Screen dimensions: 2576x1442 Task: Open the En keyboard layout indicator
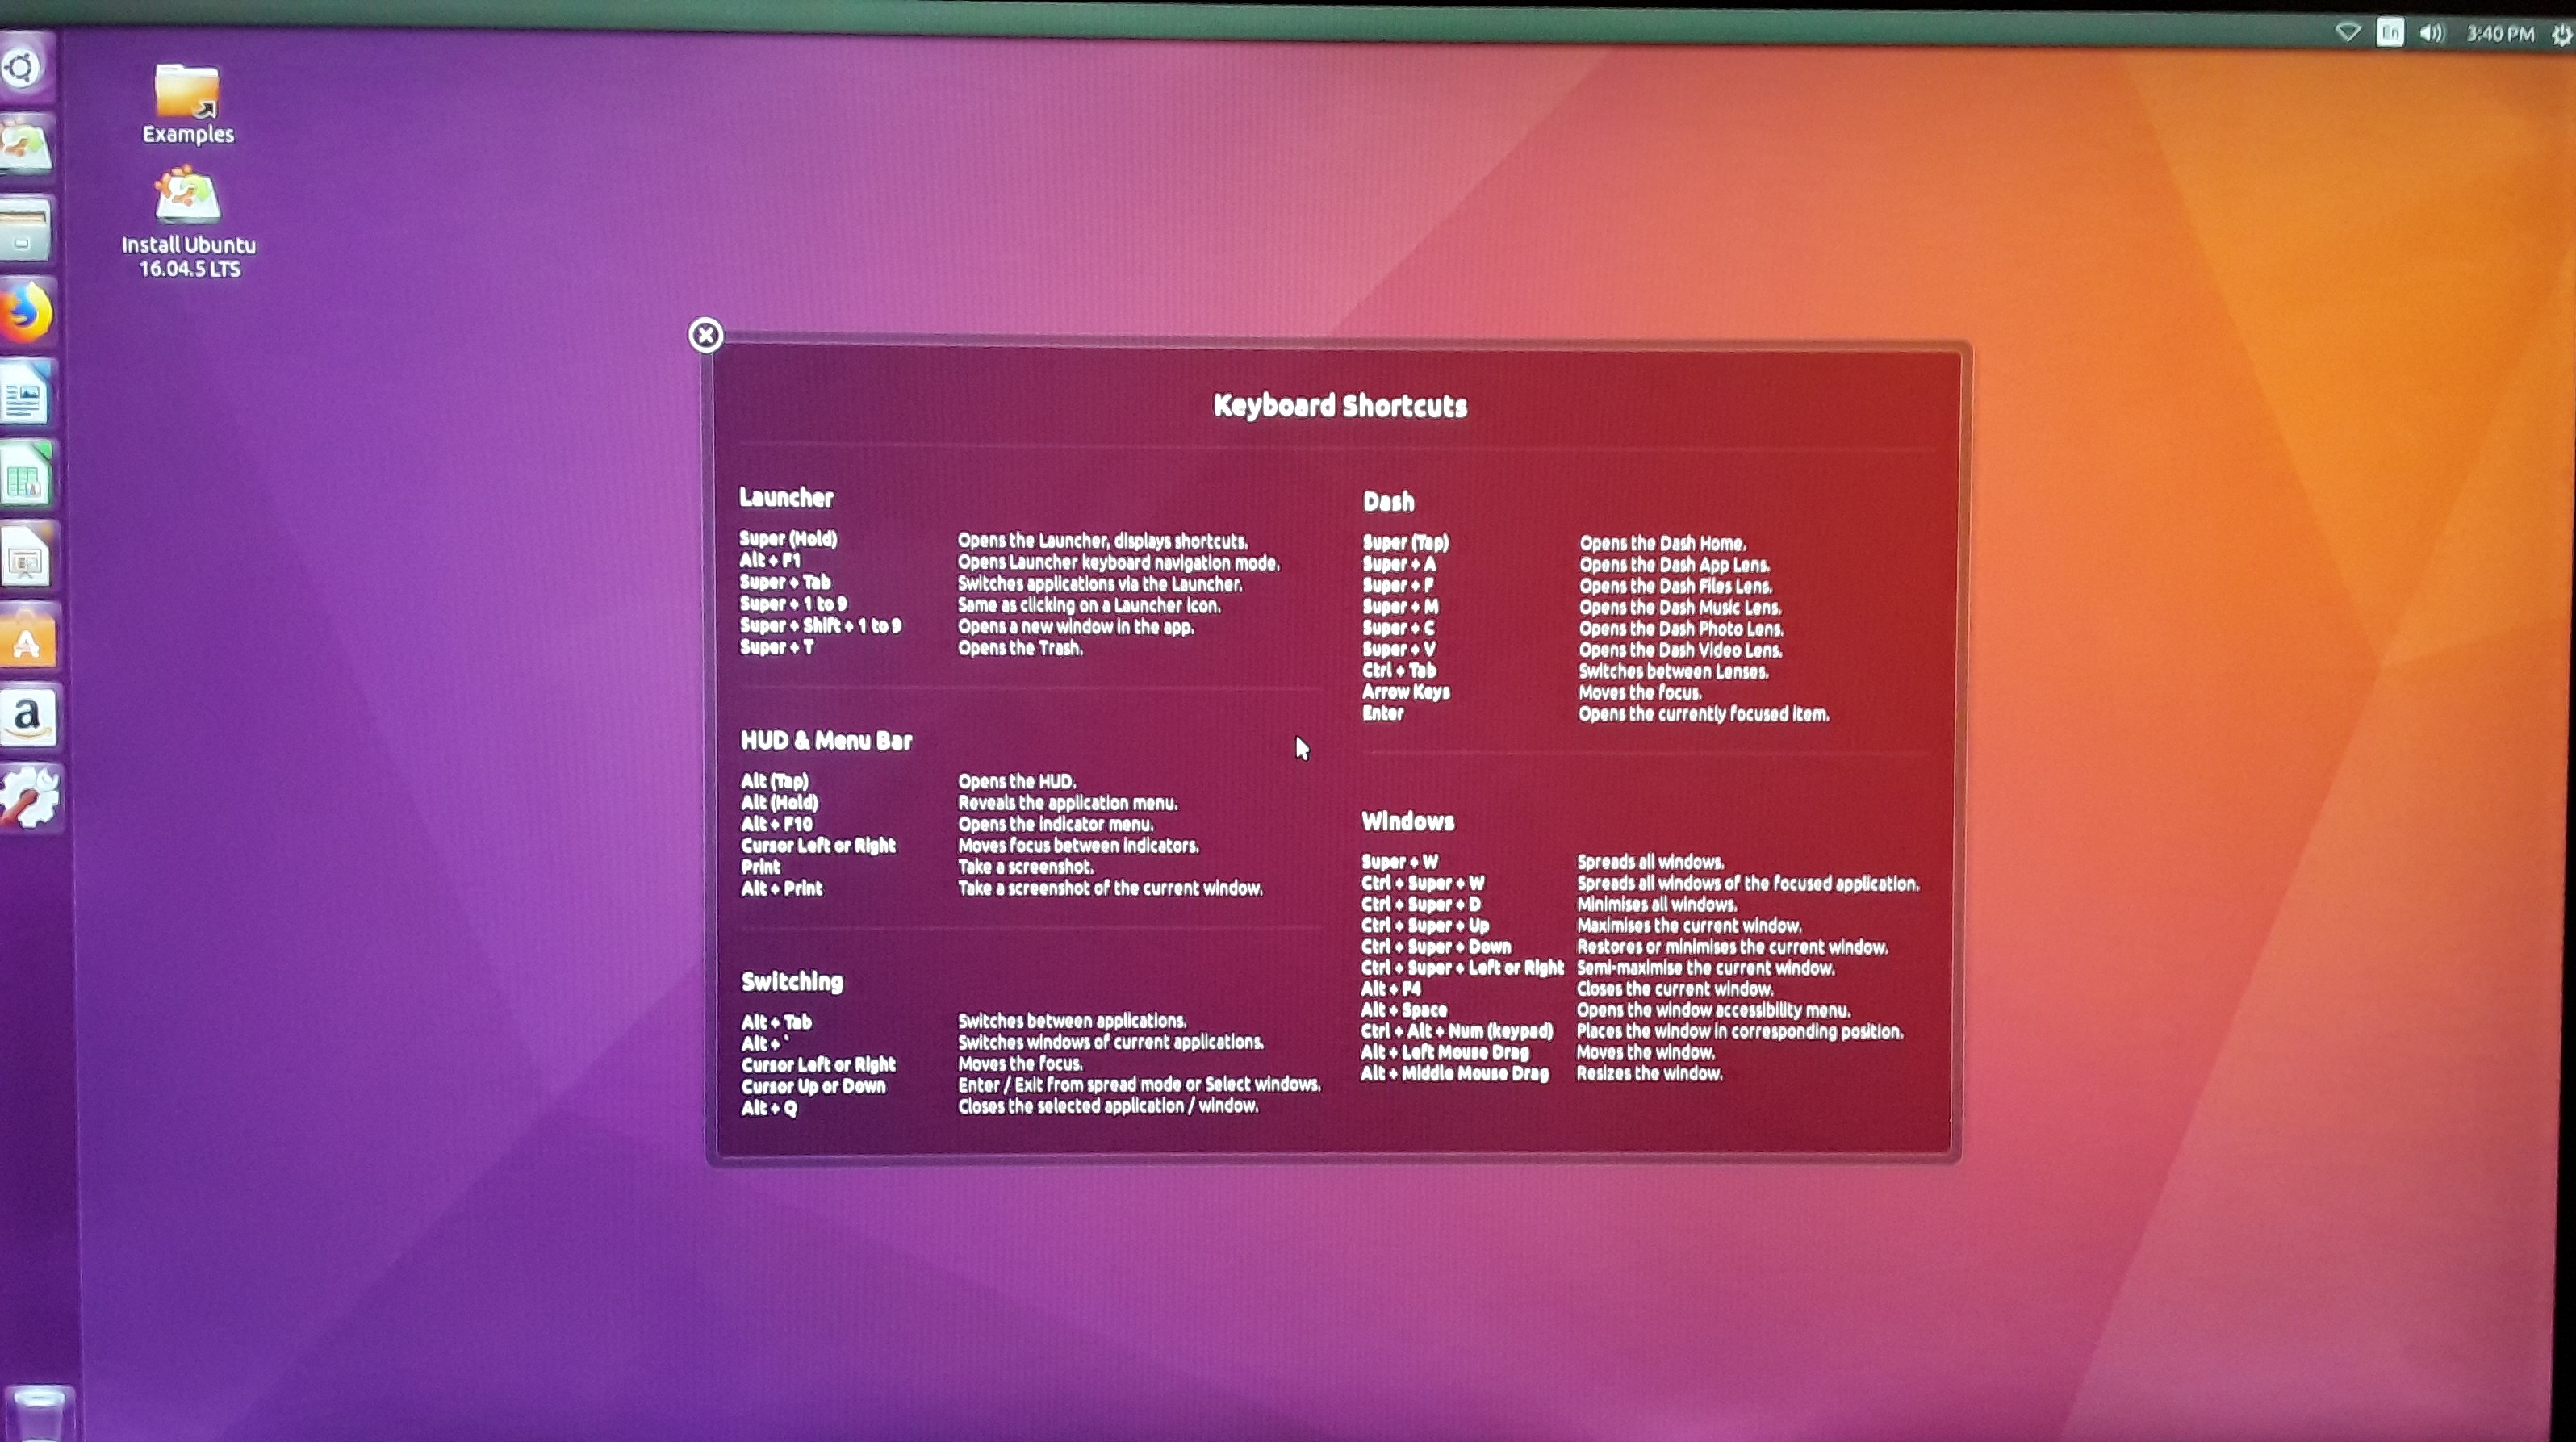tap(2390, 33)
